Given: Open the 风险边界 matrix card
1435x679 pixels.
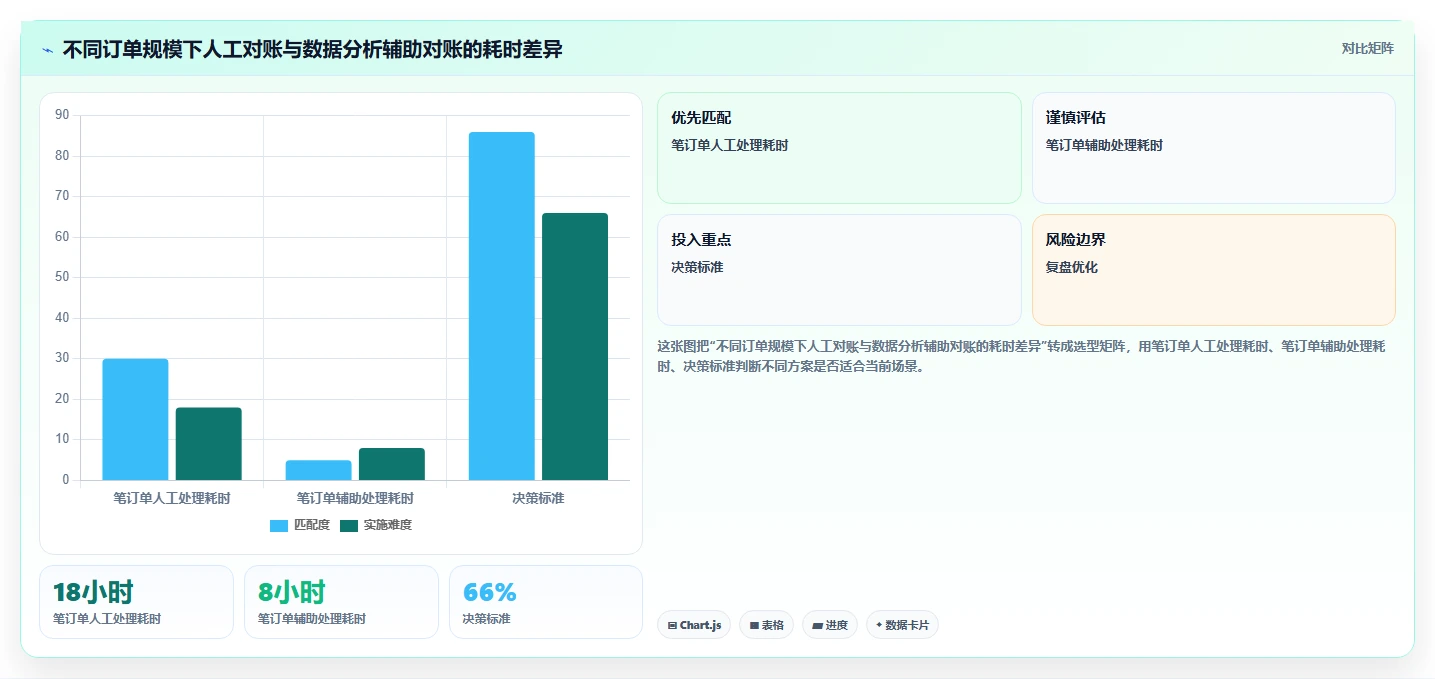Looking at the screenshot, I should (x=1213, y=270).
